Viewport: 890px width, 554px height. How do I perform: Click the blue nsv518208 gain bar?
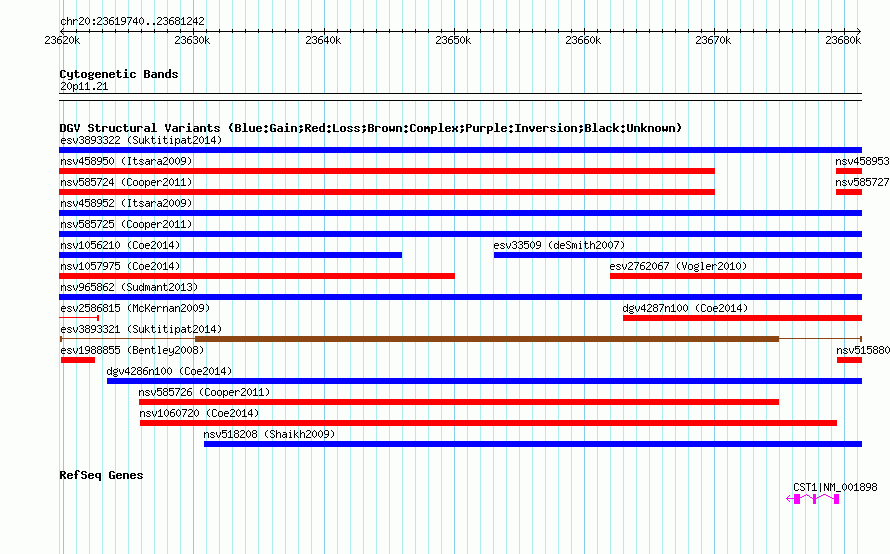pos(533,444)
